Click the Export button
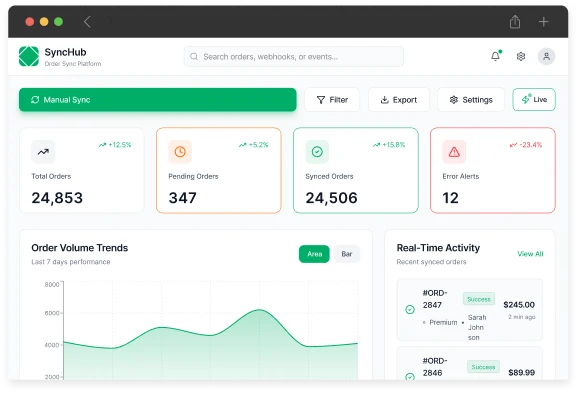Screen dimensions: 579x393 click(398, 100)
